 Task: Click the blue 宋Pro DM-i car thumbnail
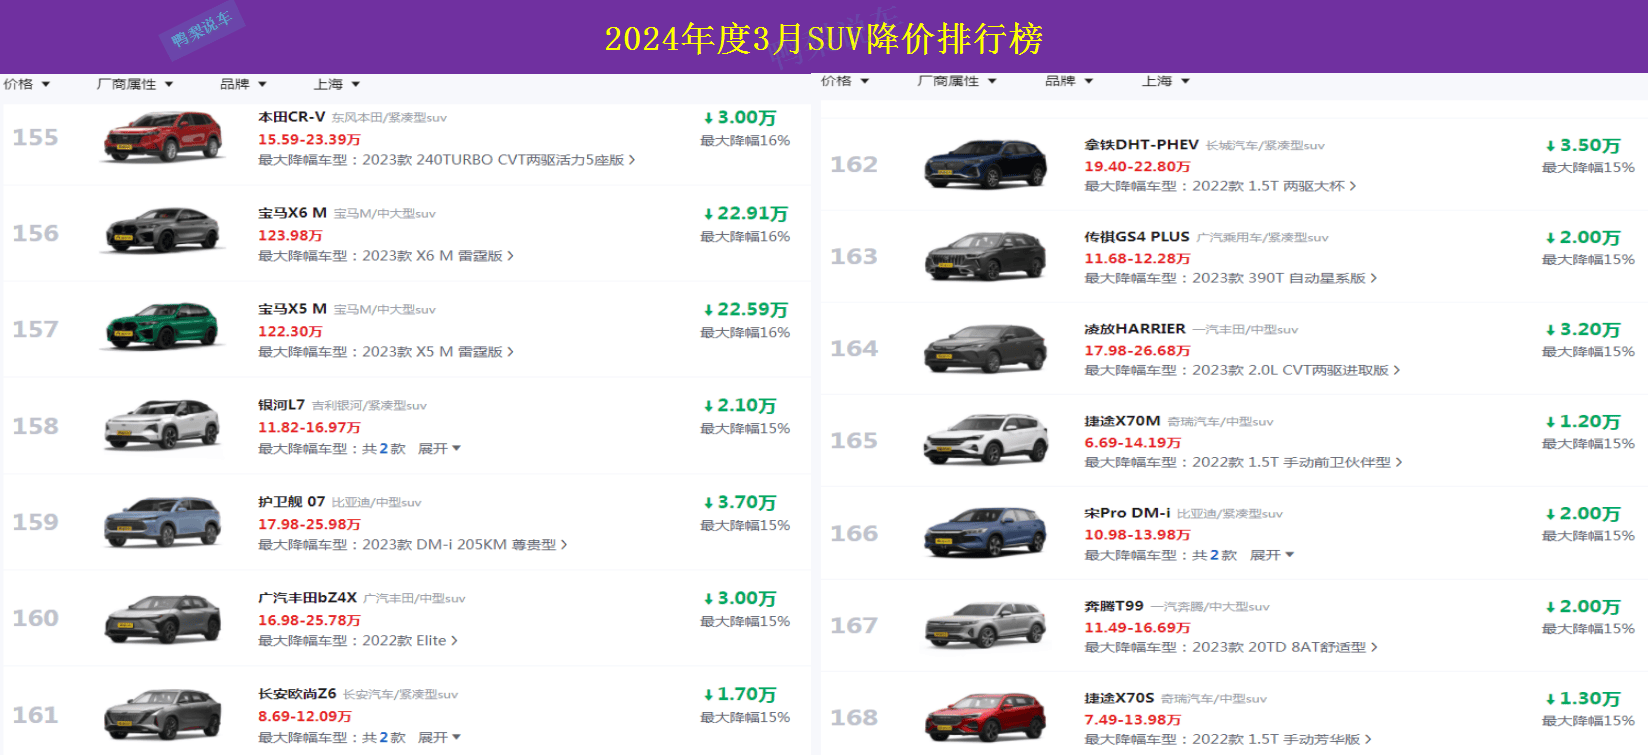pyautogui.click(x=985, y=533)
